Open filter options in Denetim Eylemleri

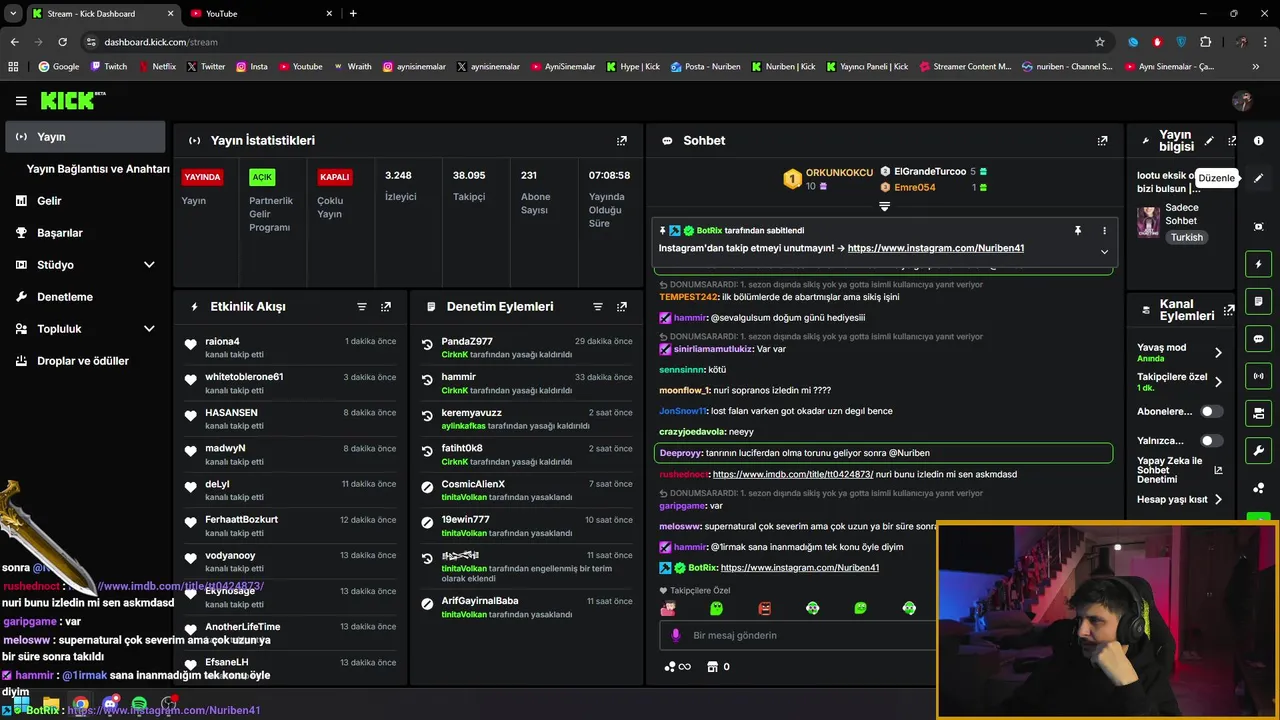pyautogui.click(x=598, y=307)
